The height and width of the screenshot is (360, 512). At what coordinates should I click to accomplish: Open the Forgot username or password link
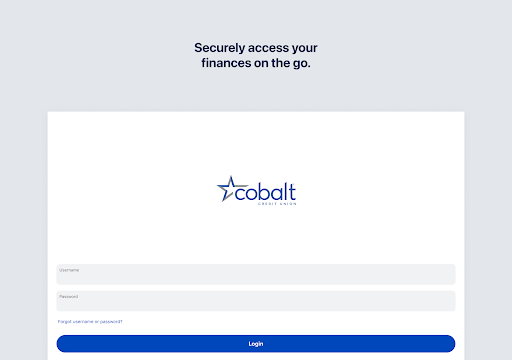[x=90, y=322]
